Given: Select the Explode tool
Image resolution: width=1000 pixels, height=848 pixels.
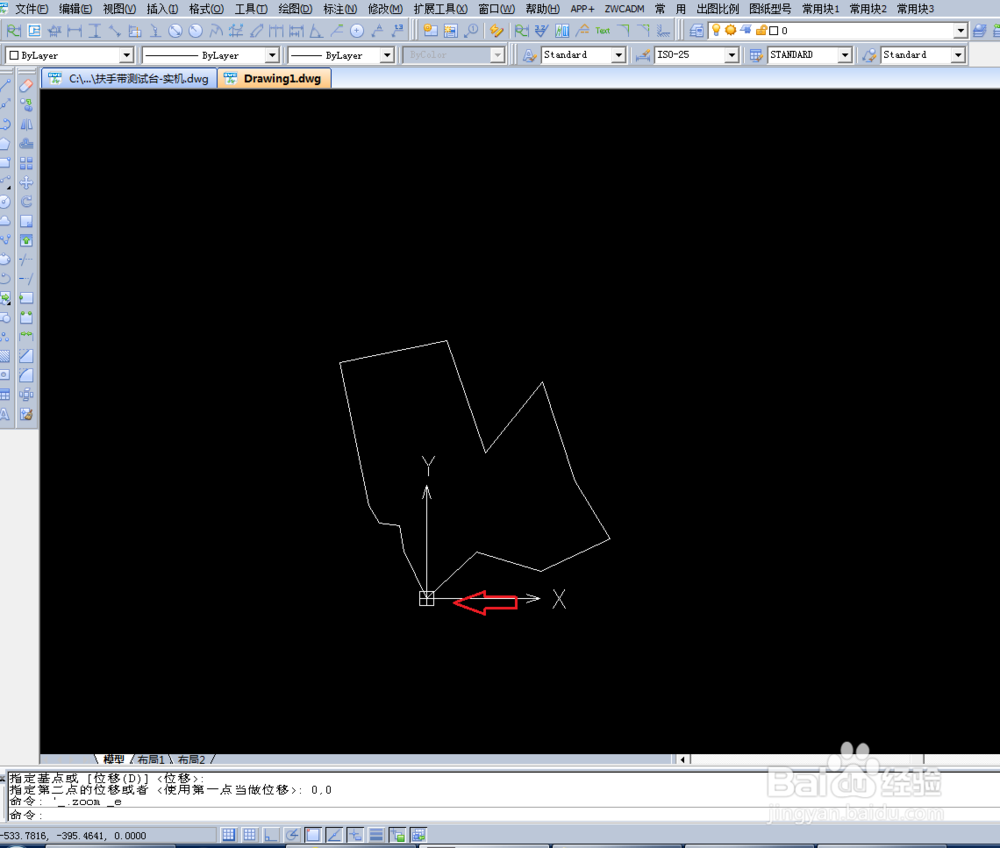Looking at the screenshot, I should 26,395.
